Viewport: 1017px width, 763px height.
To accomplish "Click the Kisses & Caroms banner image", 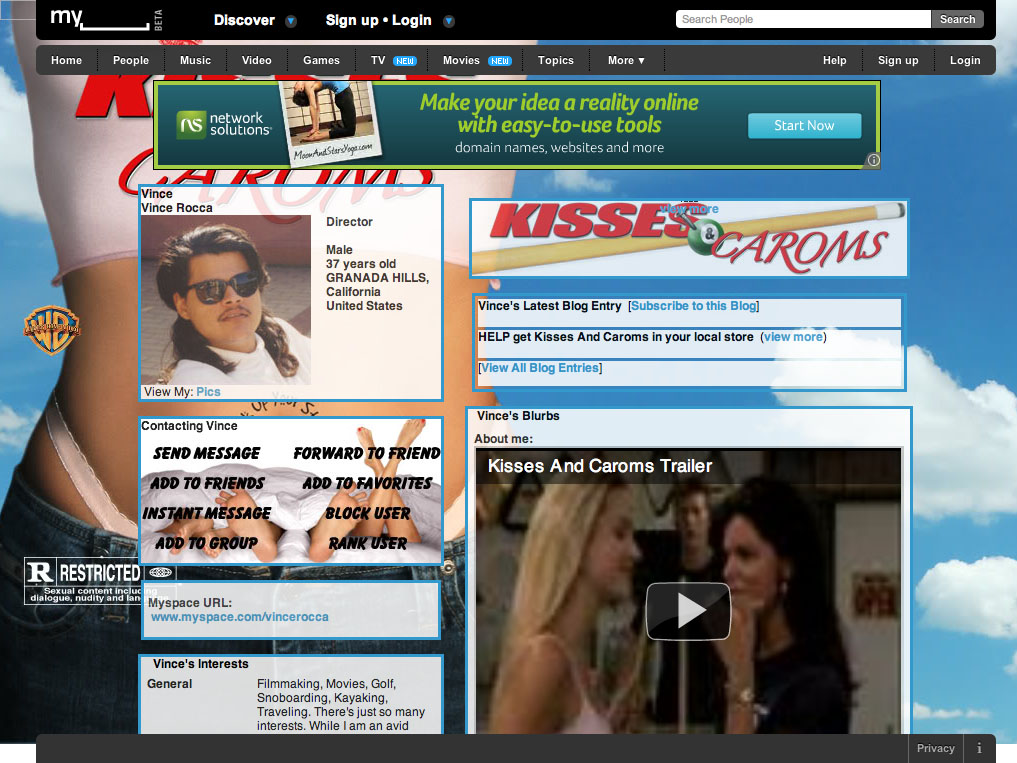I will click(x=688, y=239).
